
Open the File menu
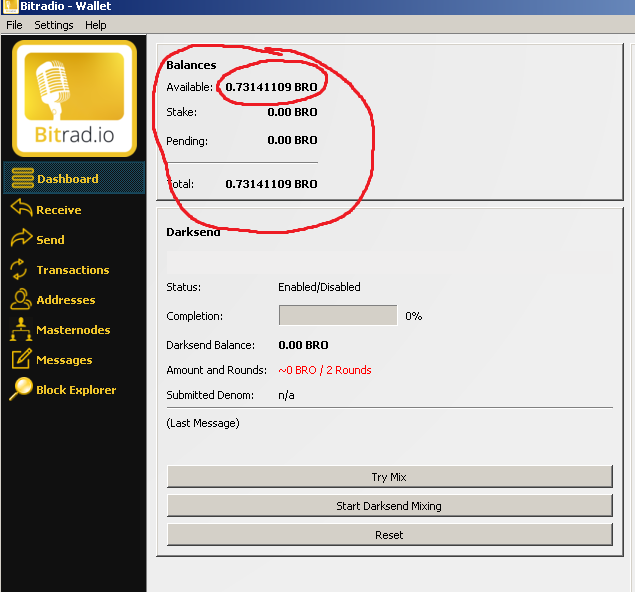click(14, 25)
